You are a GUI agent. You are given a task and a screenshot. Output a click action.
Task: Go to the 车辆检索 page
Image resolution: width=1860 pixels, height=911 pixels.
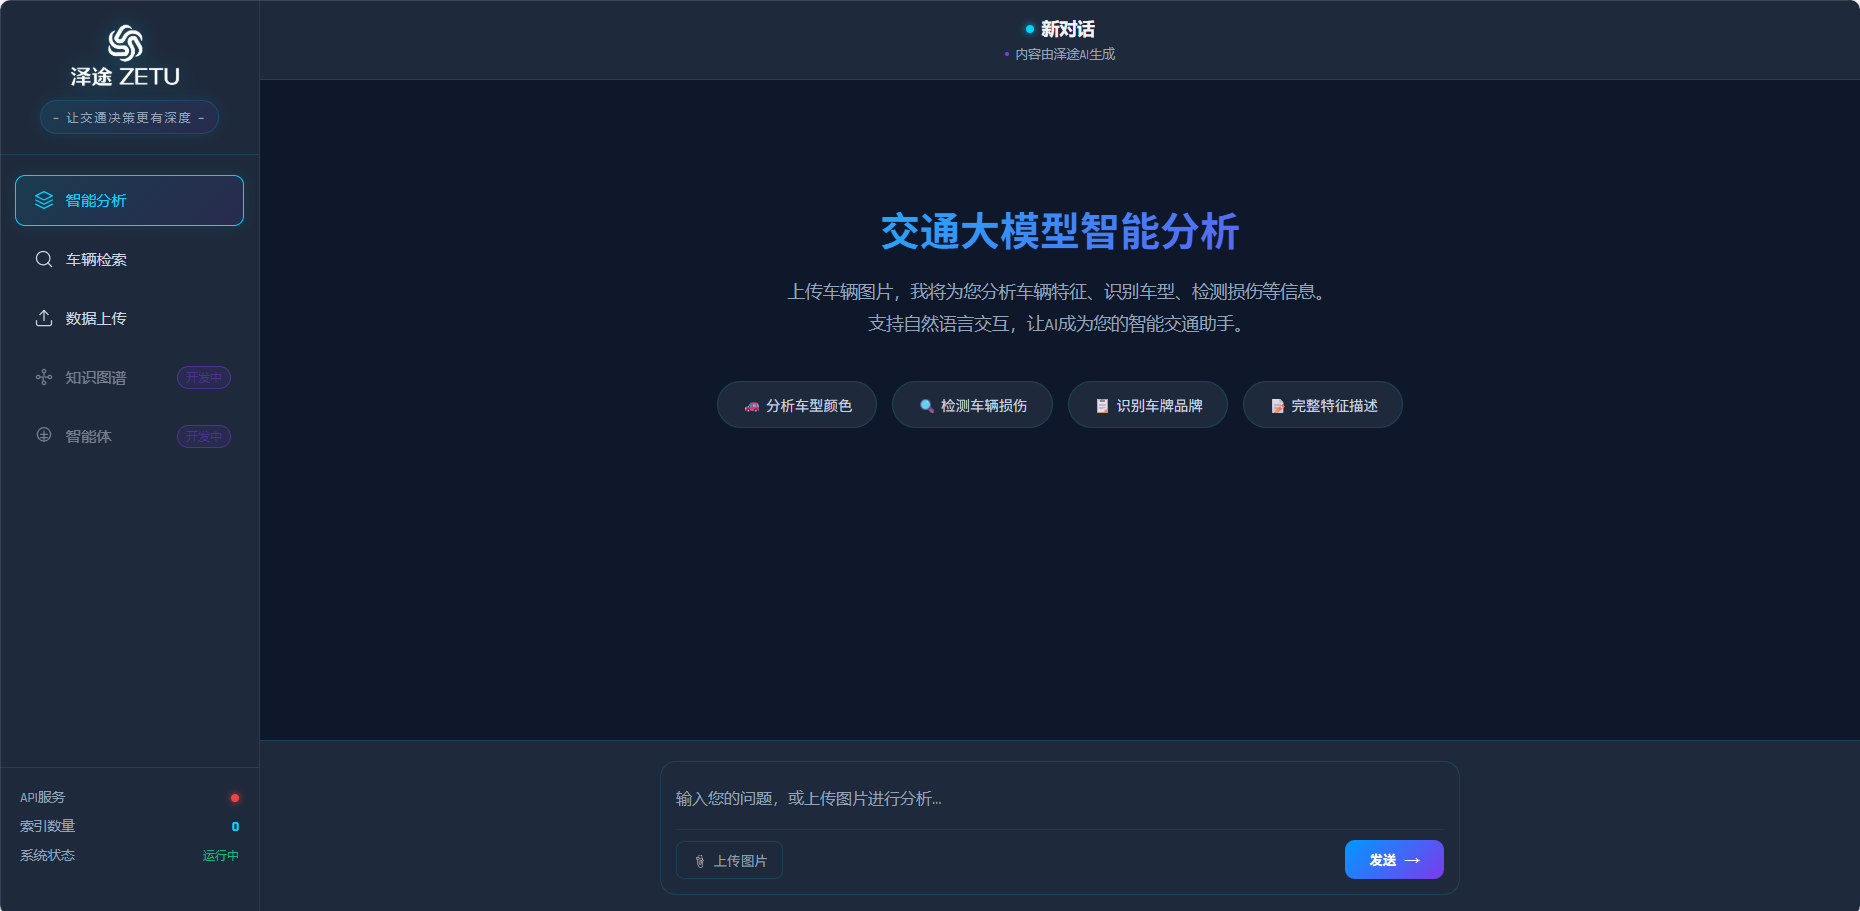pos(129,259)
